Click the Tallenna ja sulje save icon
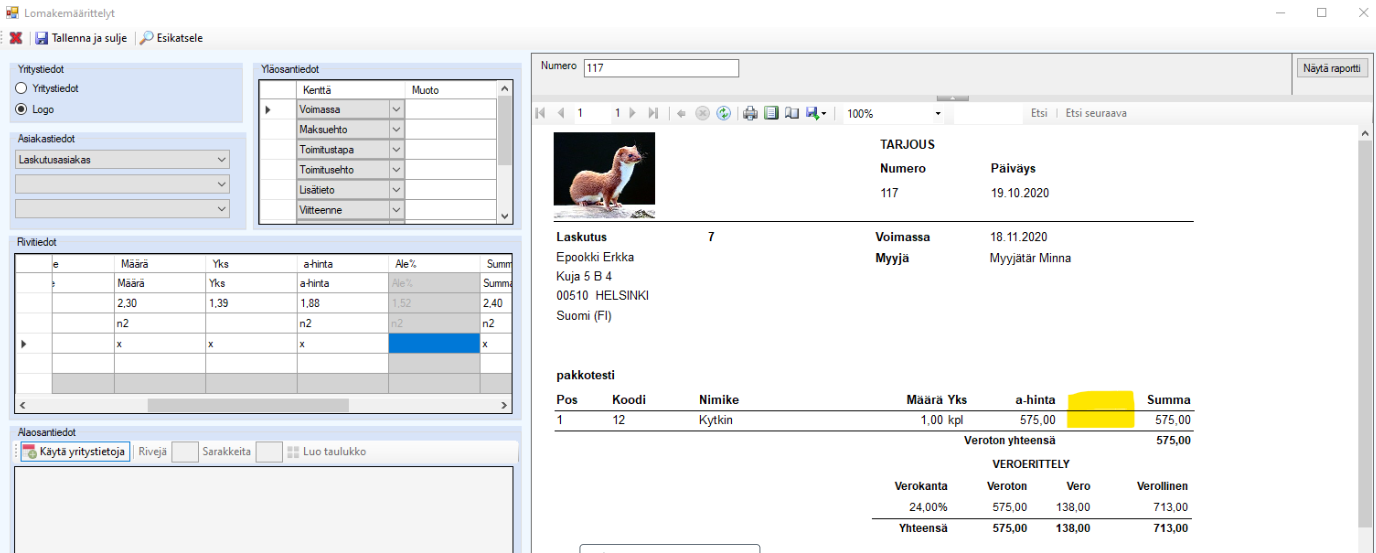 42,38
